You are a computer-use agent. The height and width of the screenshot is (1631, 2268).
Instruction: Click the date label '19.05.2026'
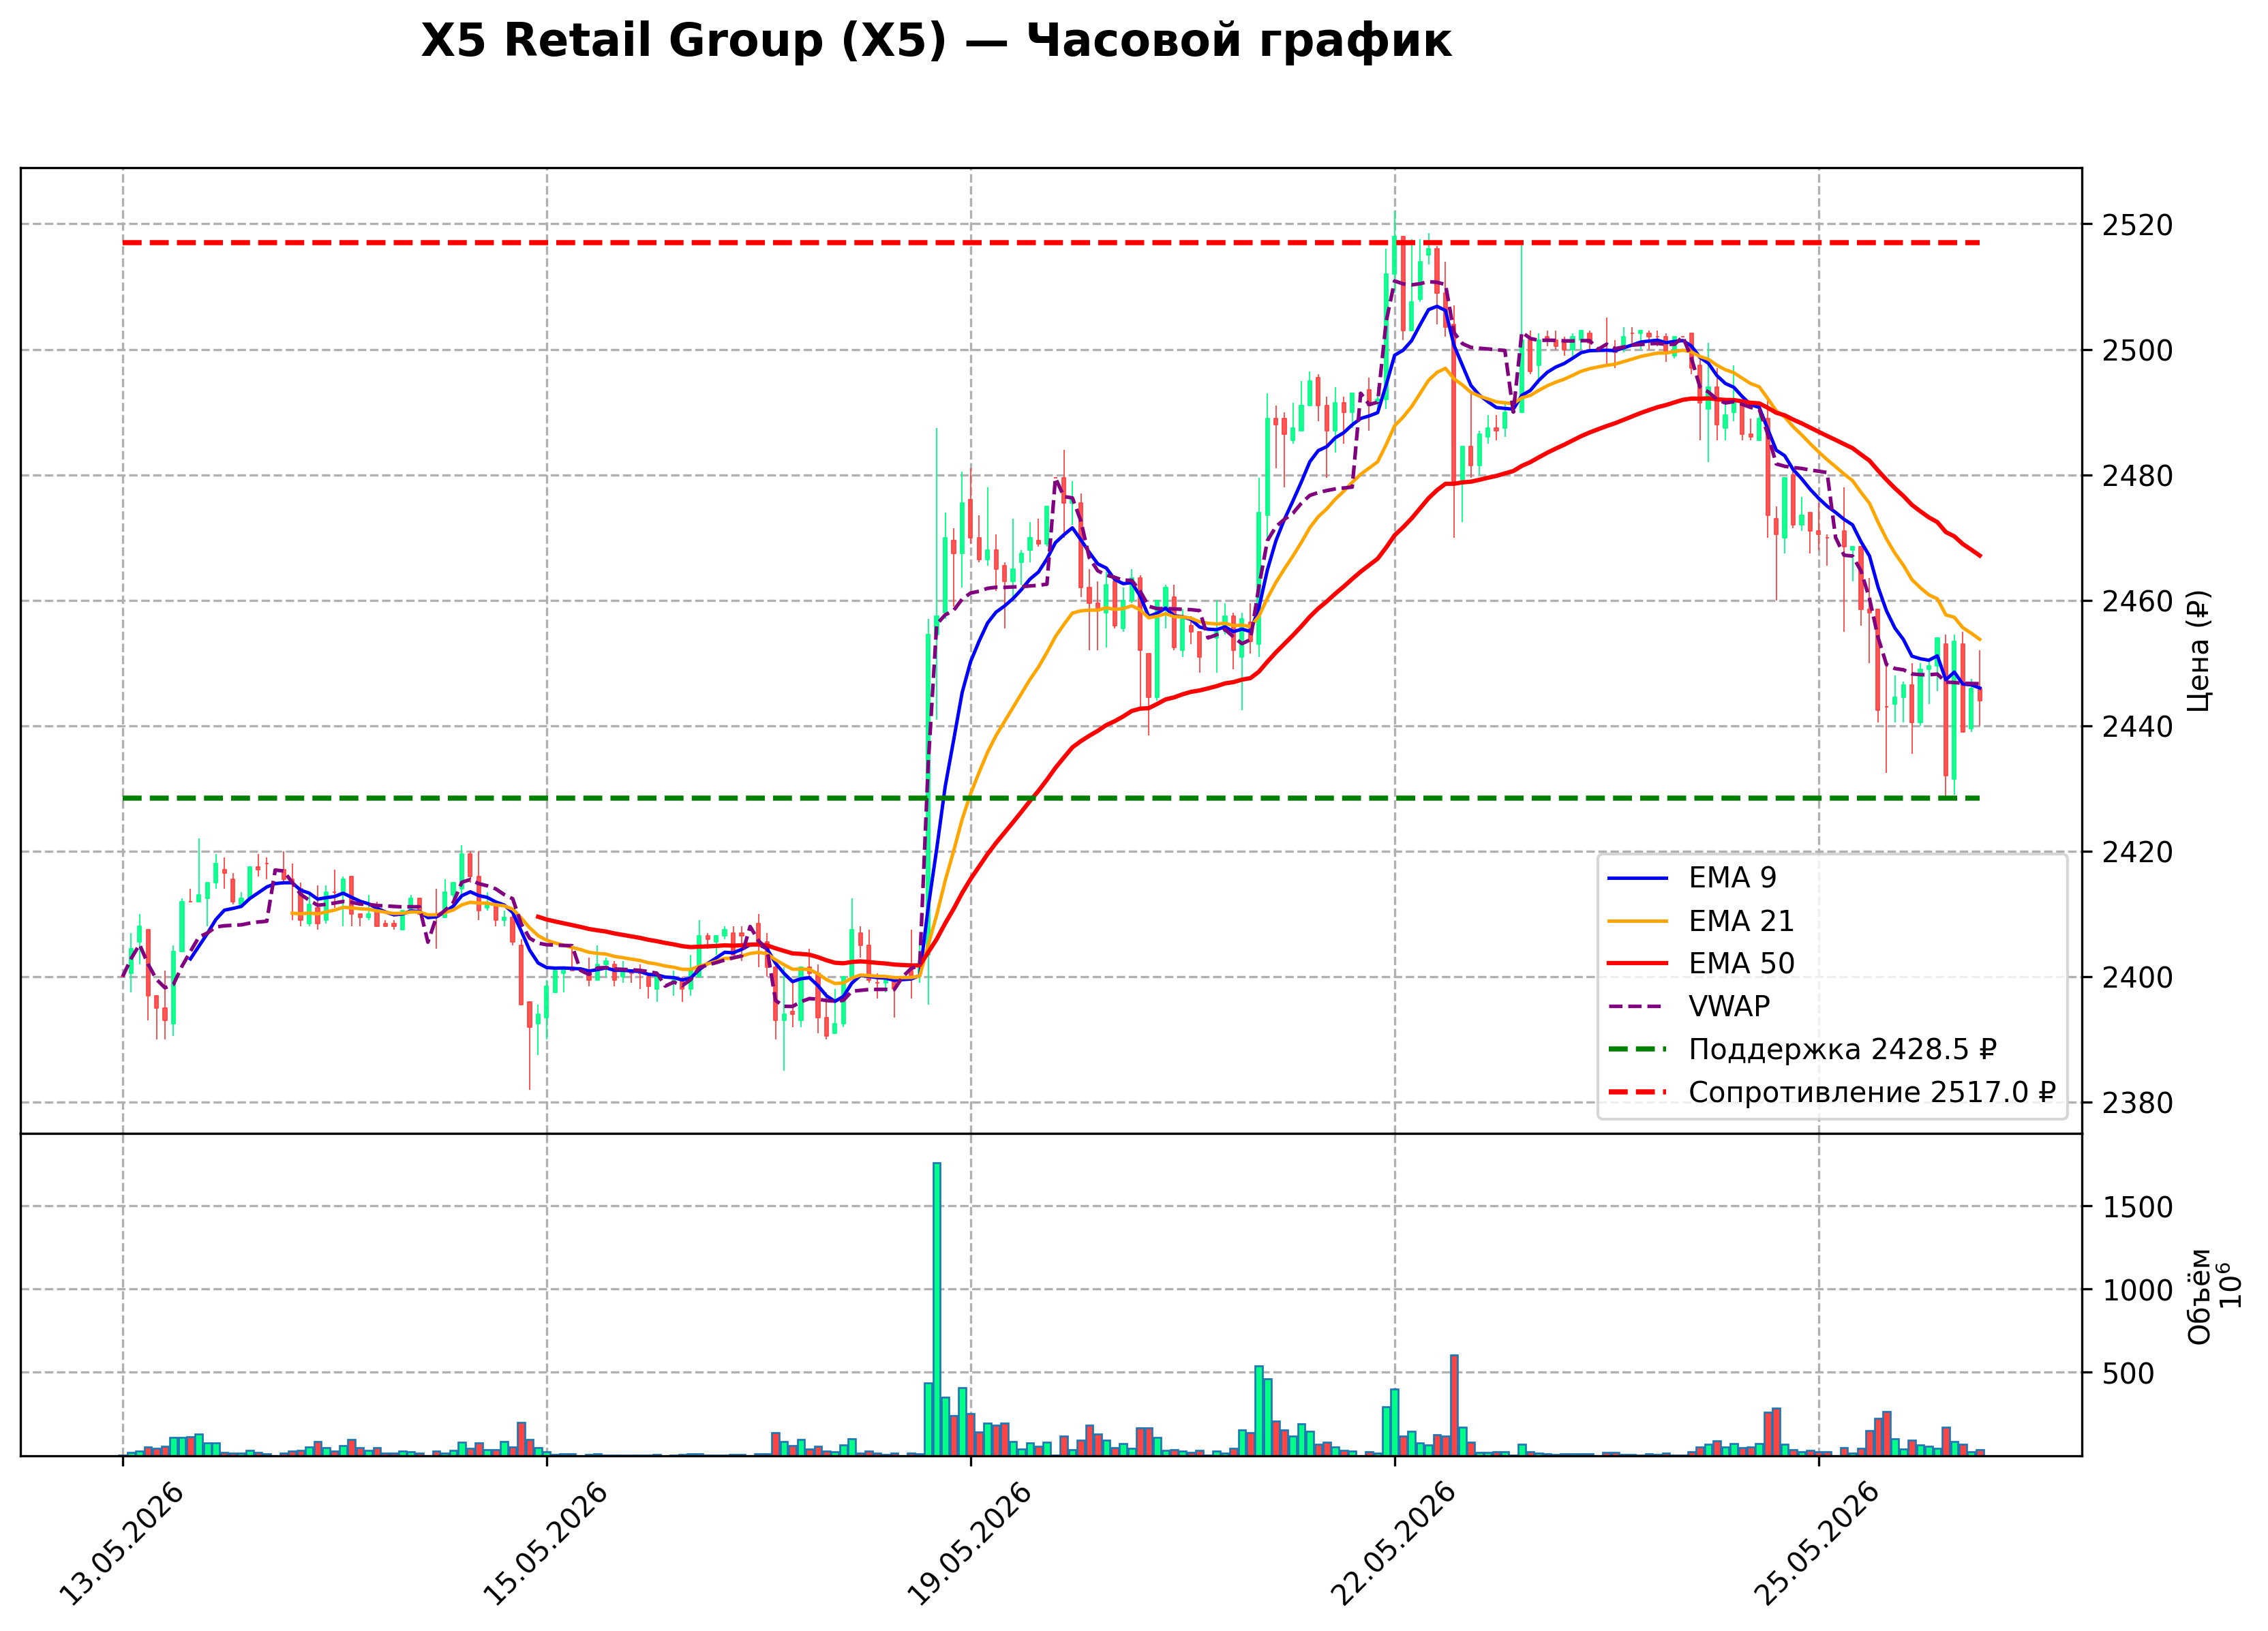969,1544
